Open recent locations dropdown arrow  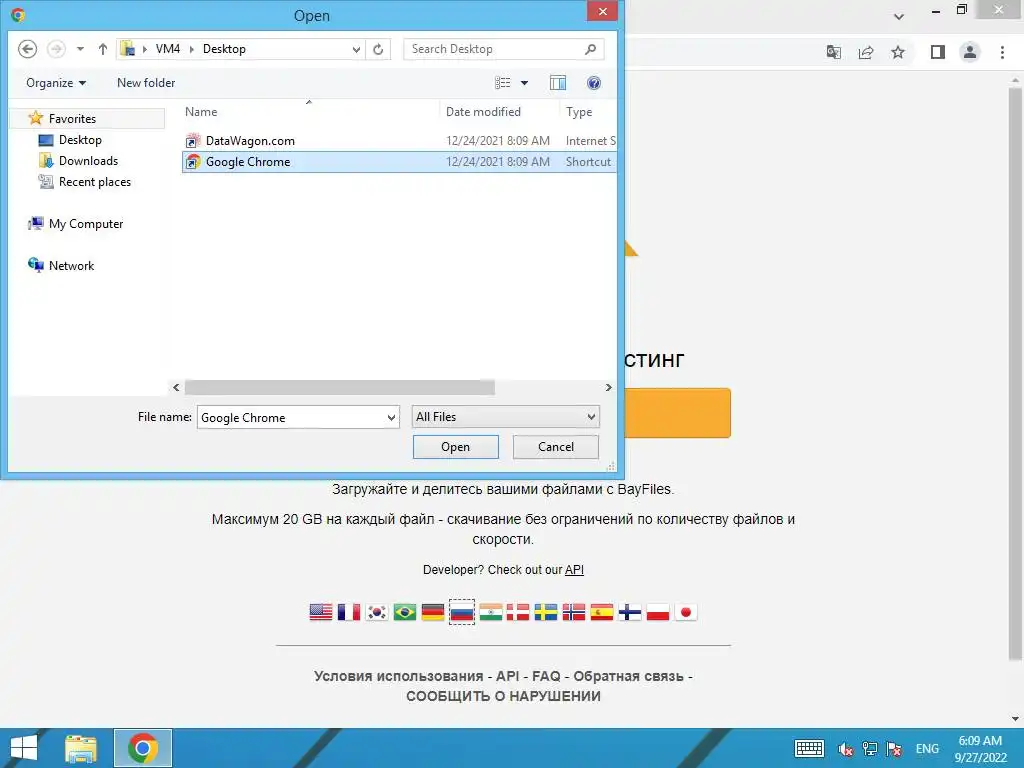[80, 49]
